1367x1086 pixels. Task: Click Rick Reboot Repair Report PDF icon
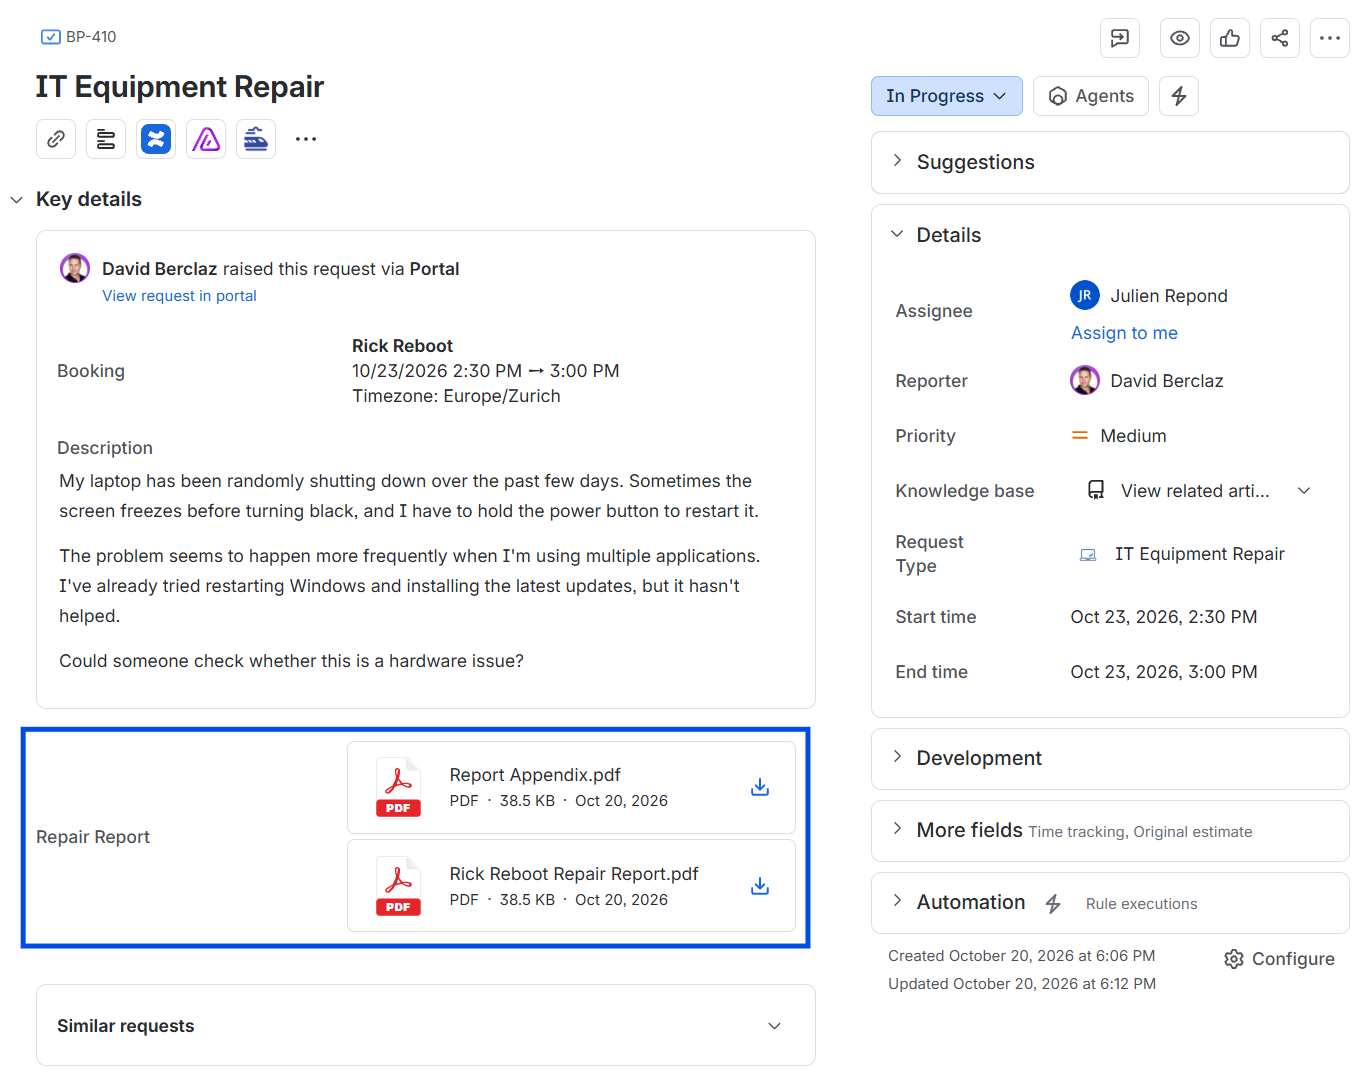click(x=398, y=887)
